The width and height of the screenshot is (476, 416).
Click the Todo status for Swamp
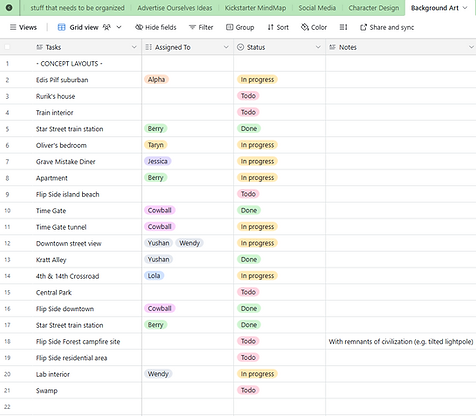[x=248, y=390]
